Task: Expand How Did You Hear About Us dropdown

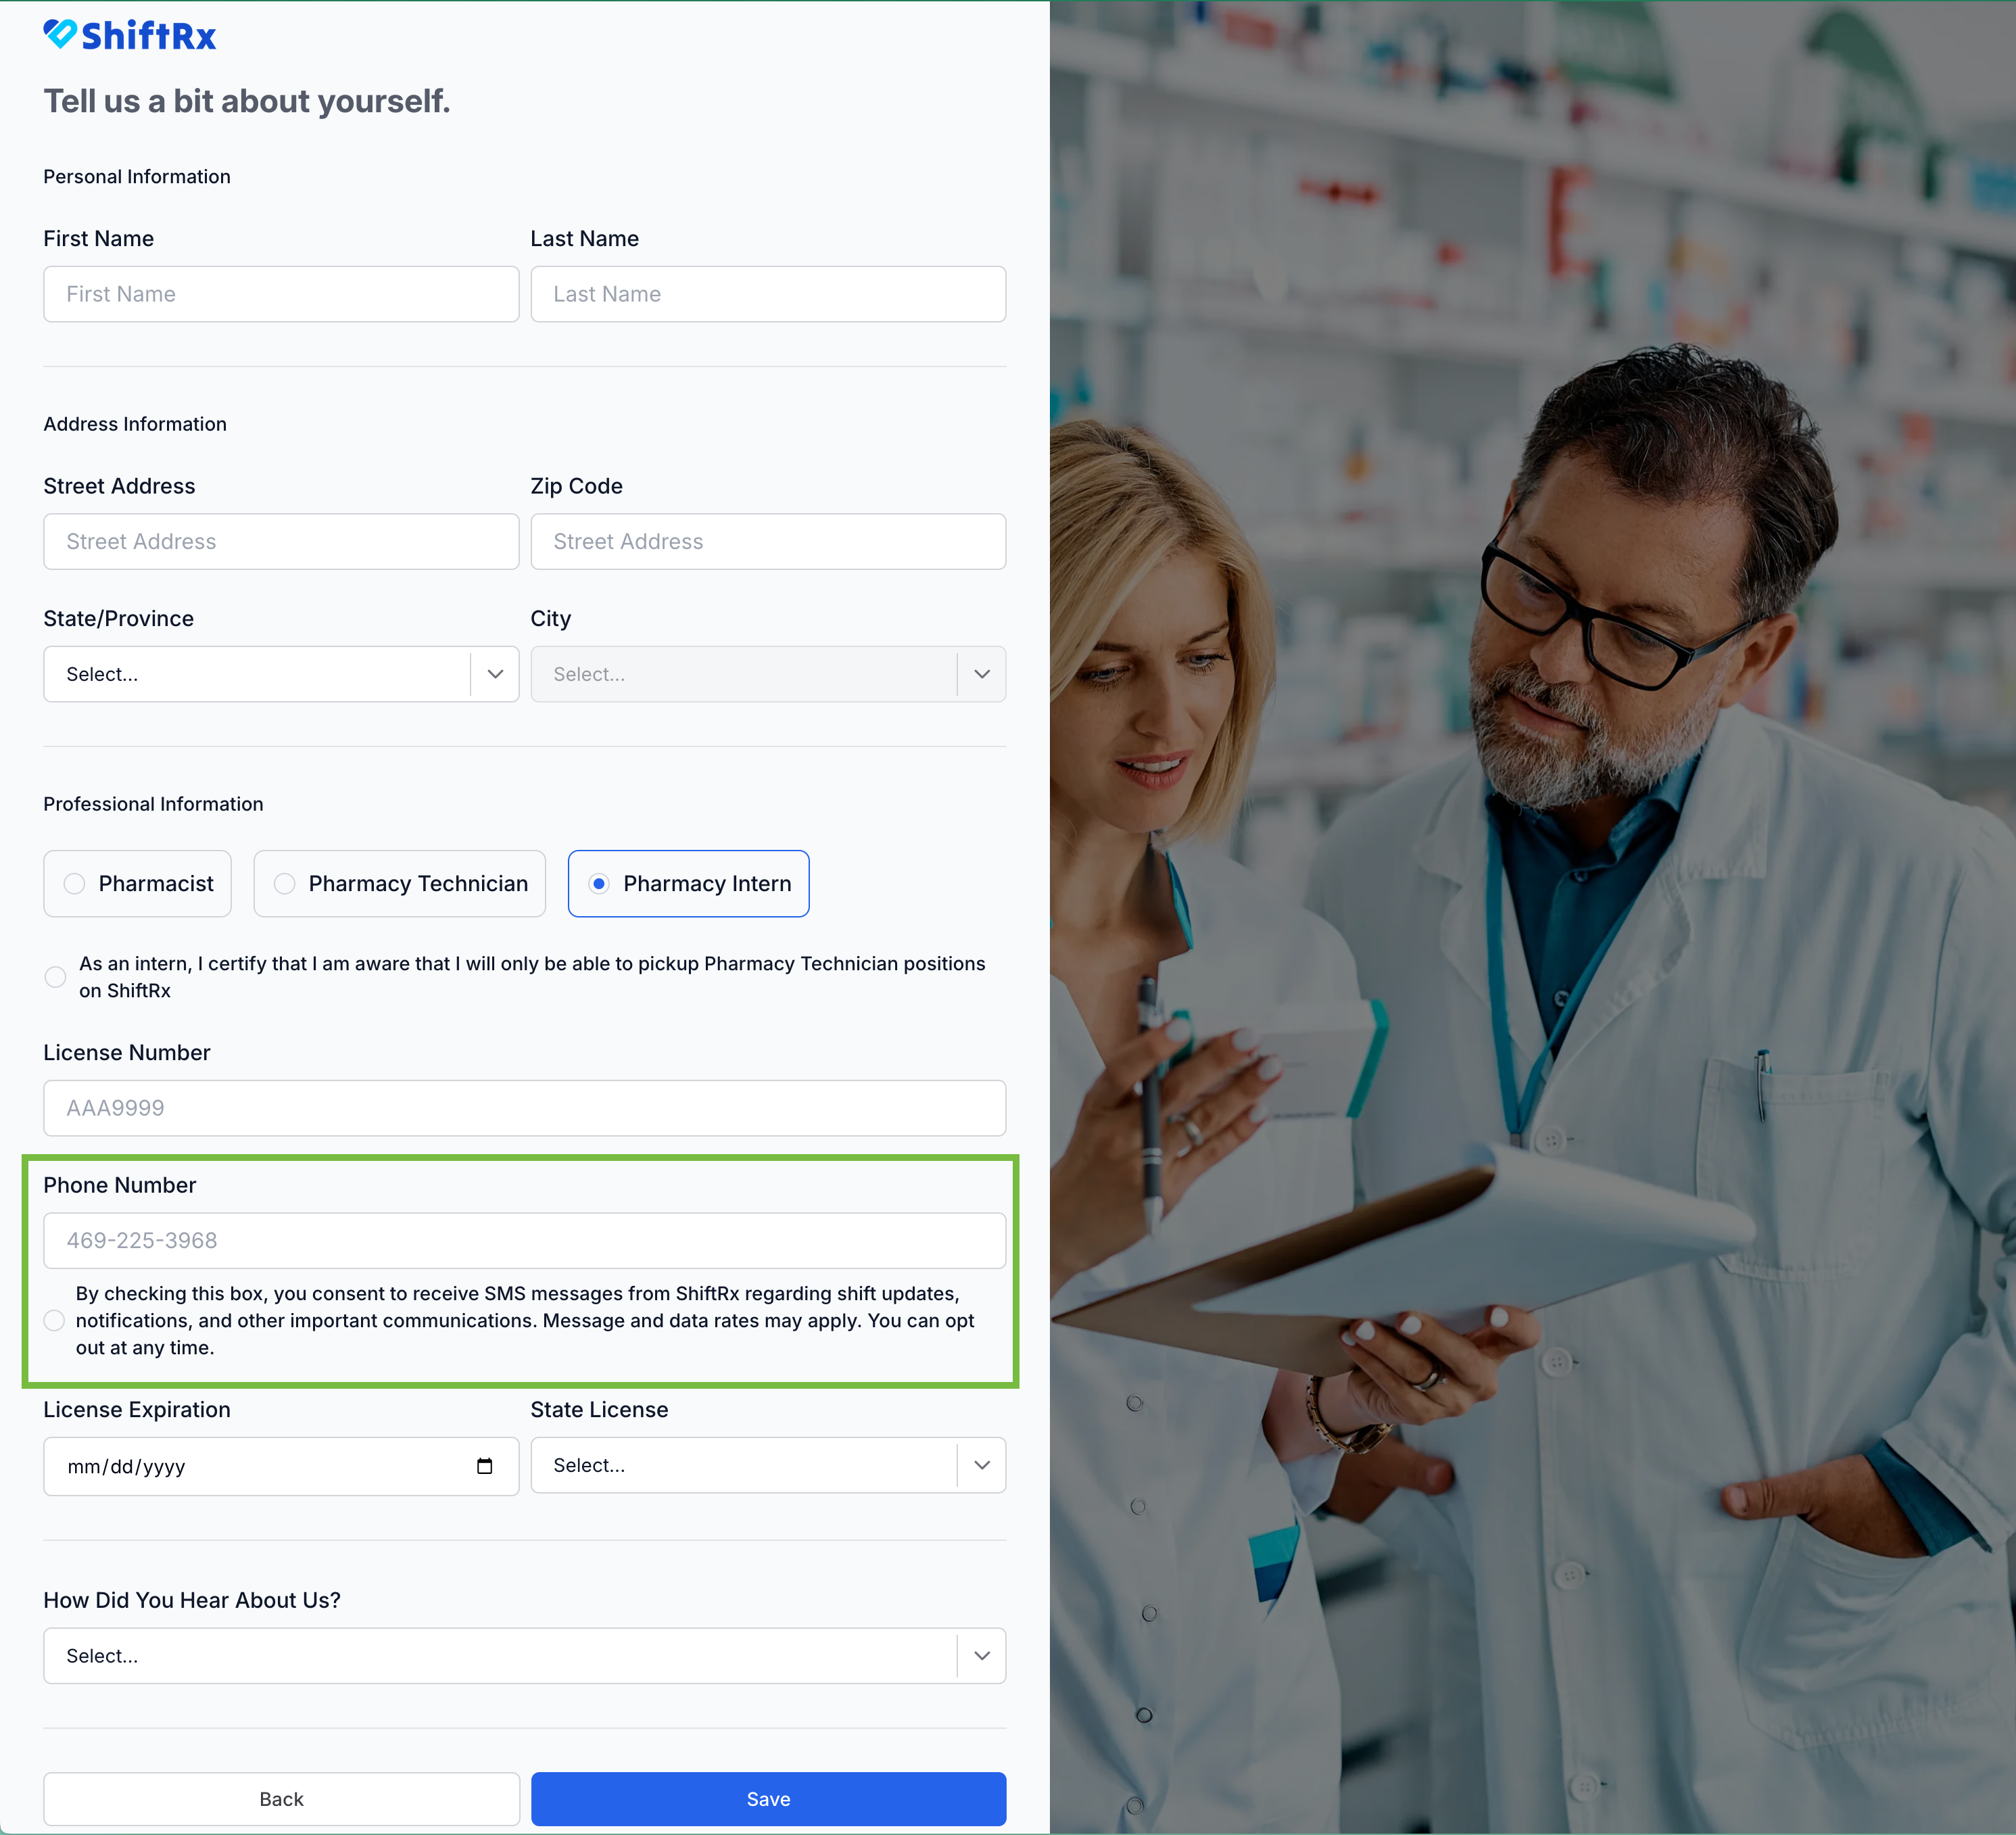Action: click(524, 1656)
